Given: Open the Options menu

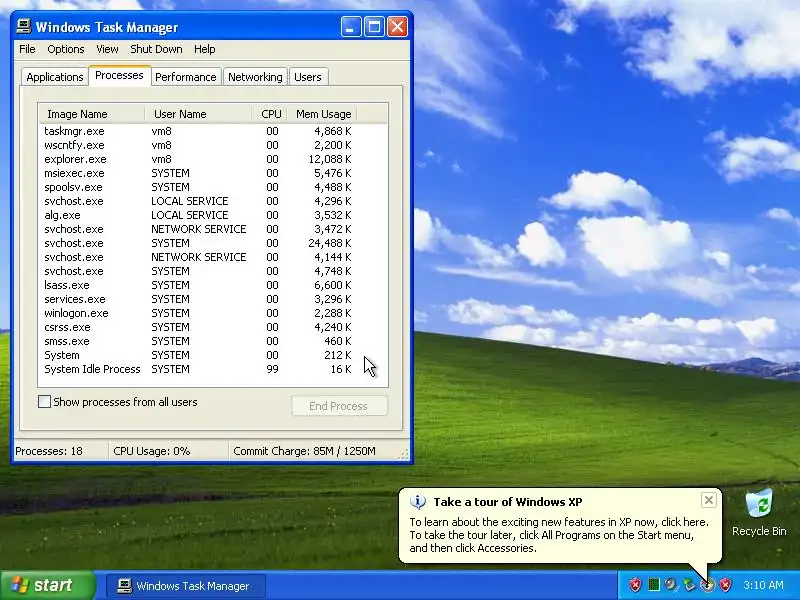Looking at the screenshot, I should (x=66, y=49).
